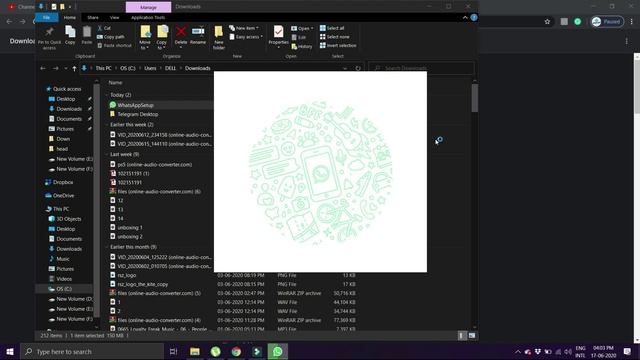Switch to the Share ribbon tab

pos(93,18)
